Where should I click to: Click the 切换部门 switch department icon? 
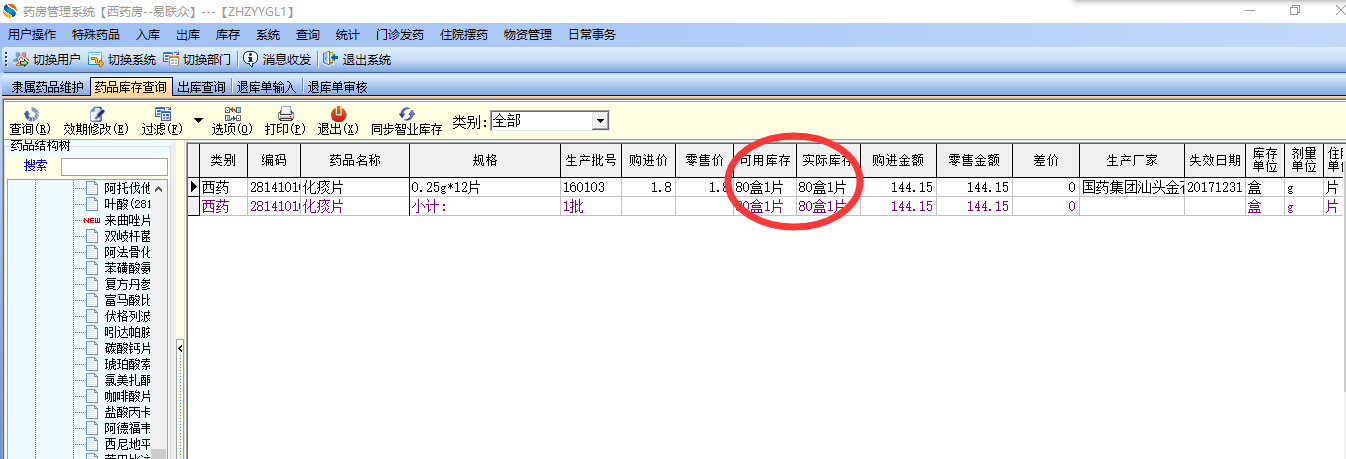(171, 60)
